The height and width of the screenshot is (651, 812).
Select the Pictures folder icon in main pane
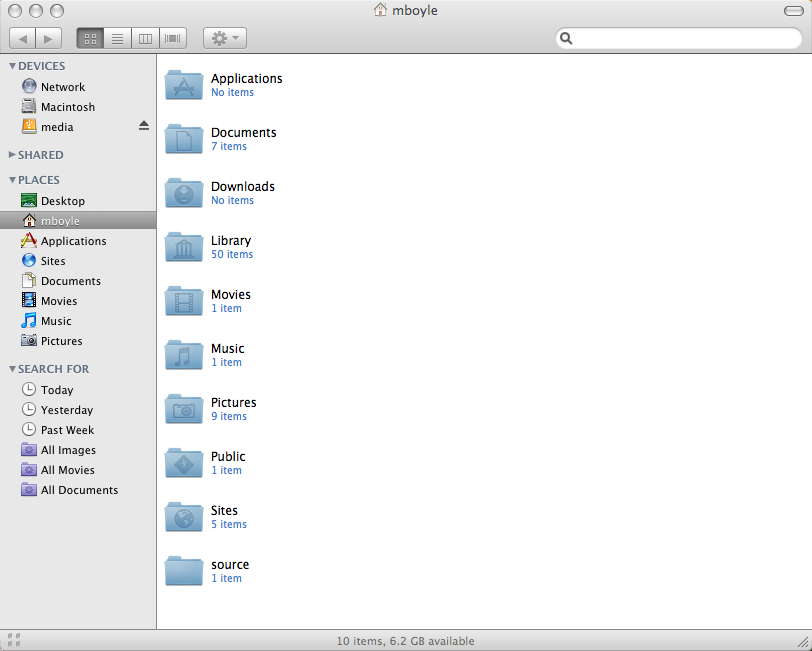(184, 409)
